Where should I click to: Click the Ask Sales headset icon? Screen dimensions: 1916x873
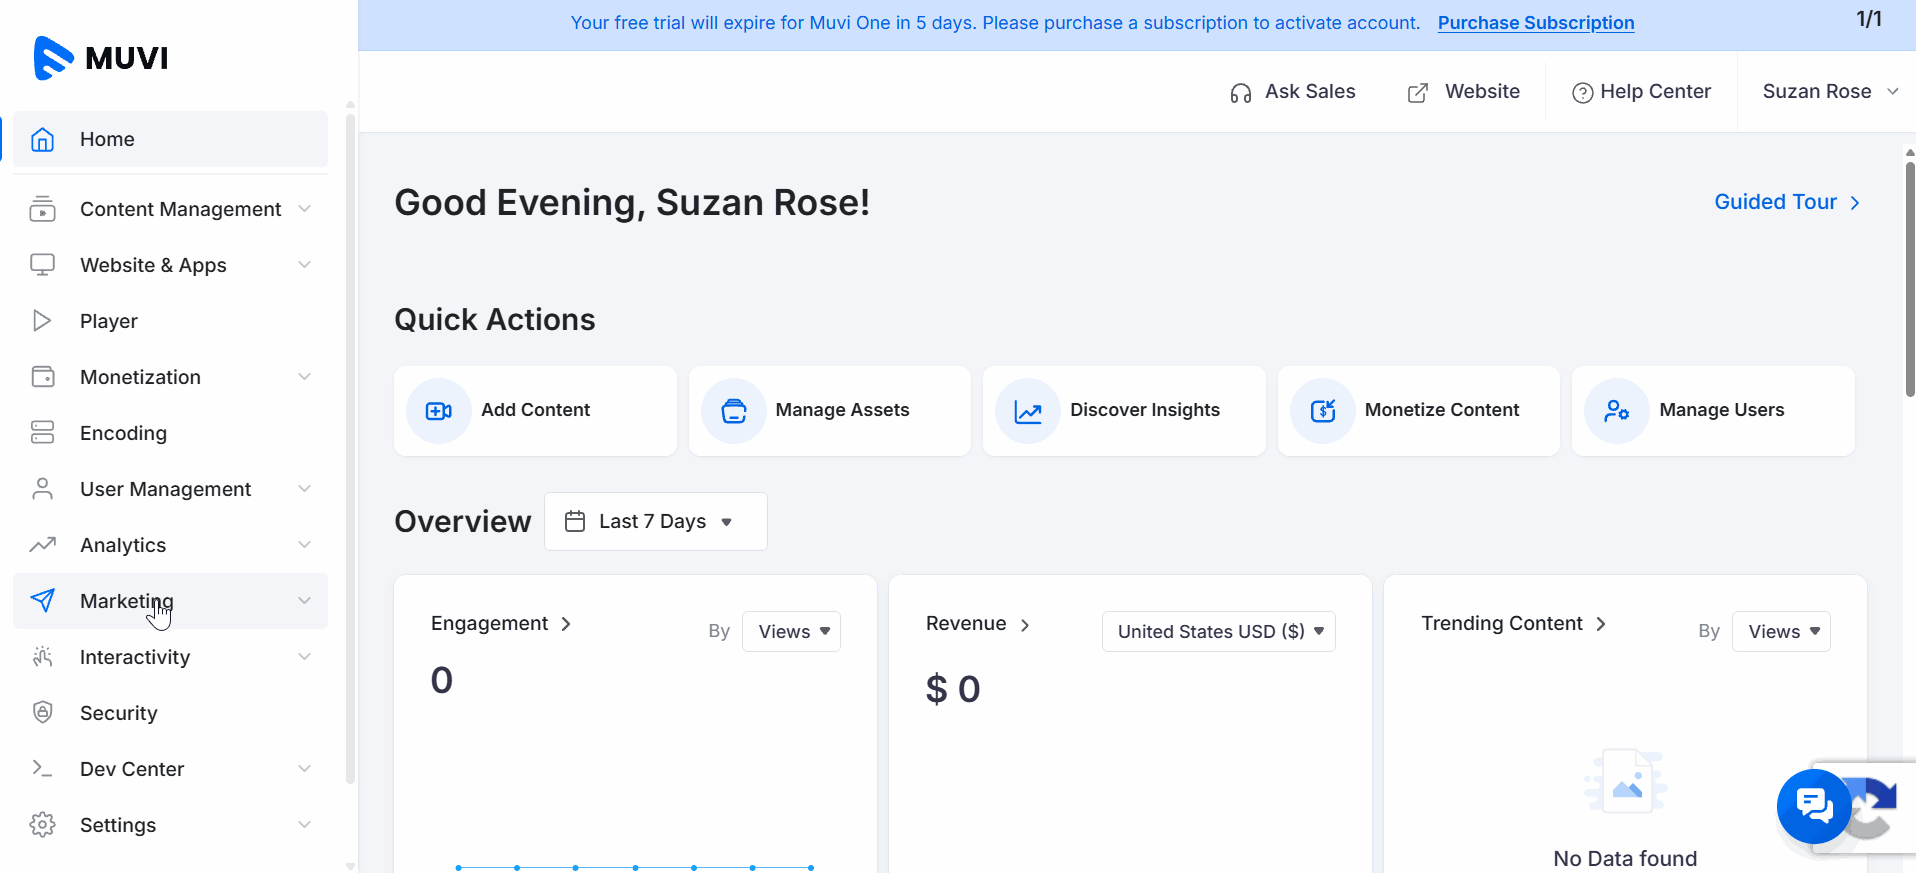1241,93
